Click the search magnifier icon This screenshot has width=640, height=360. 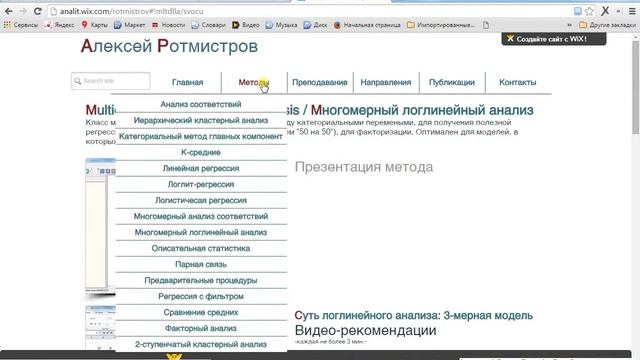tap(78, 81)
